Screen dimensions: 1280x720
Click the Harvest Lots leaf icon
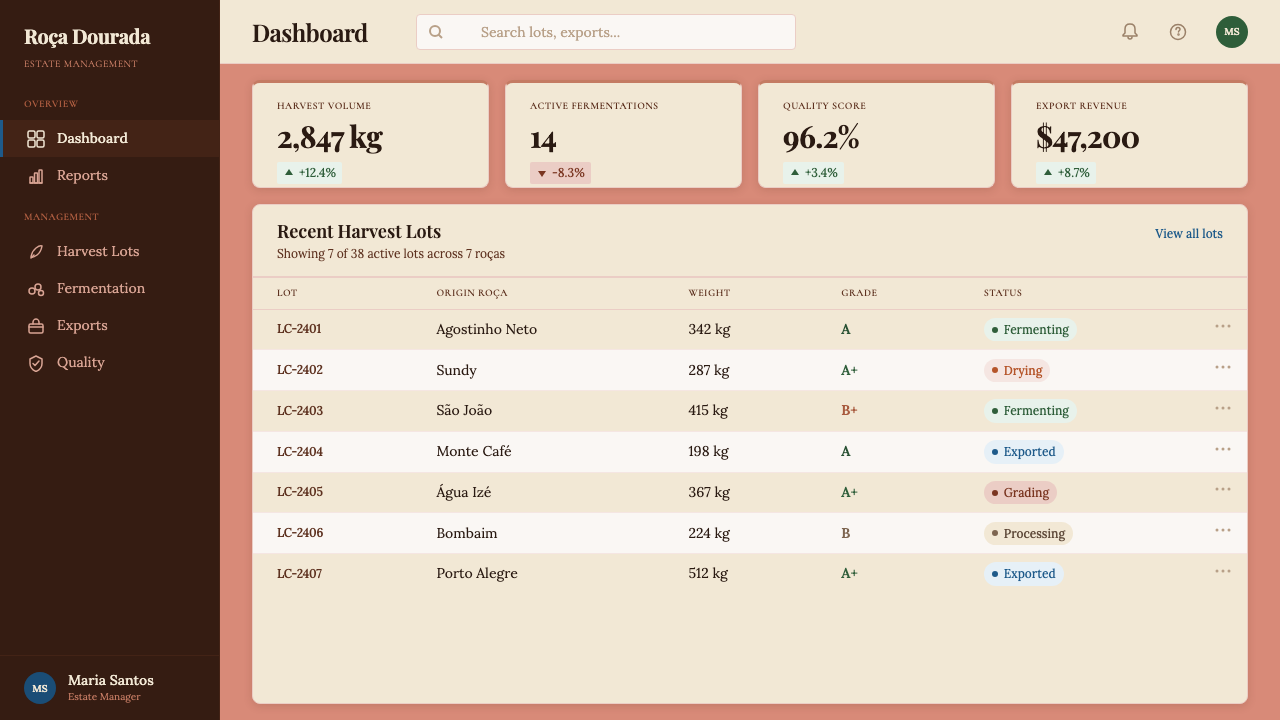pos(36,252)
